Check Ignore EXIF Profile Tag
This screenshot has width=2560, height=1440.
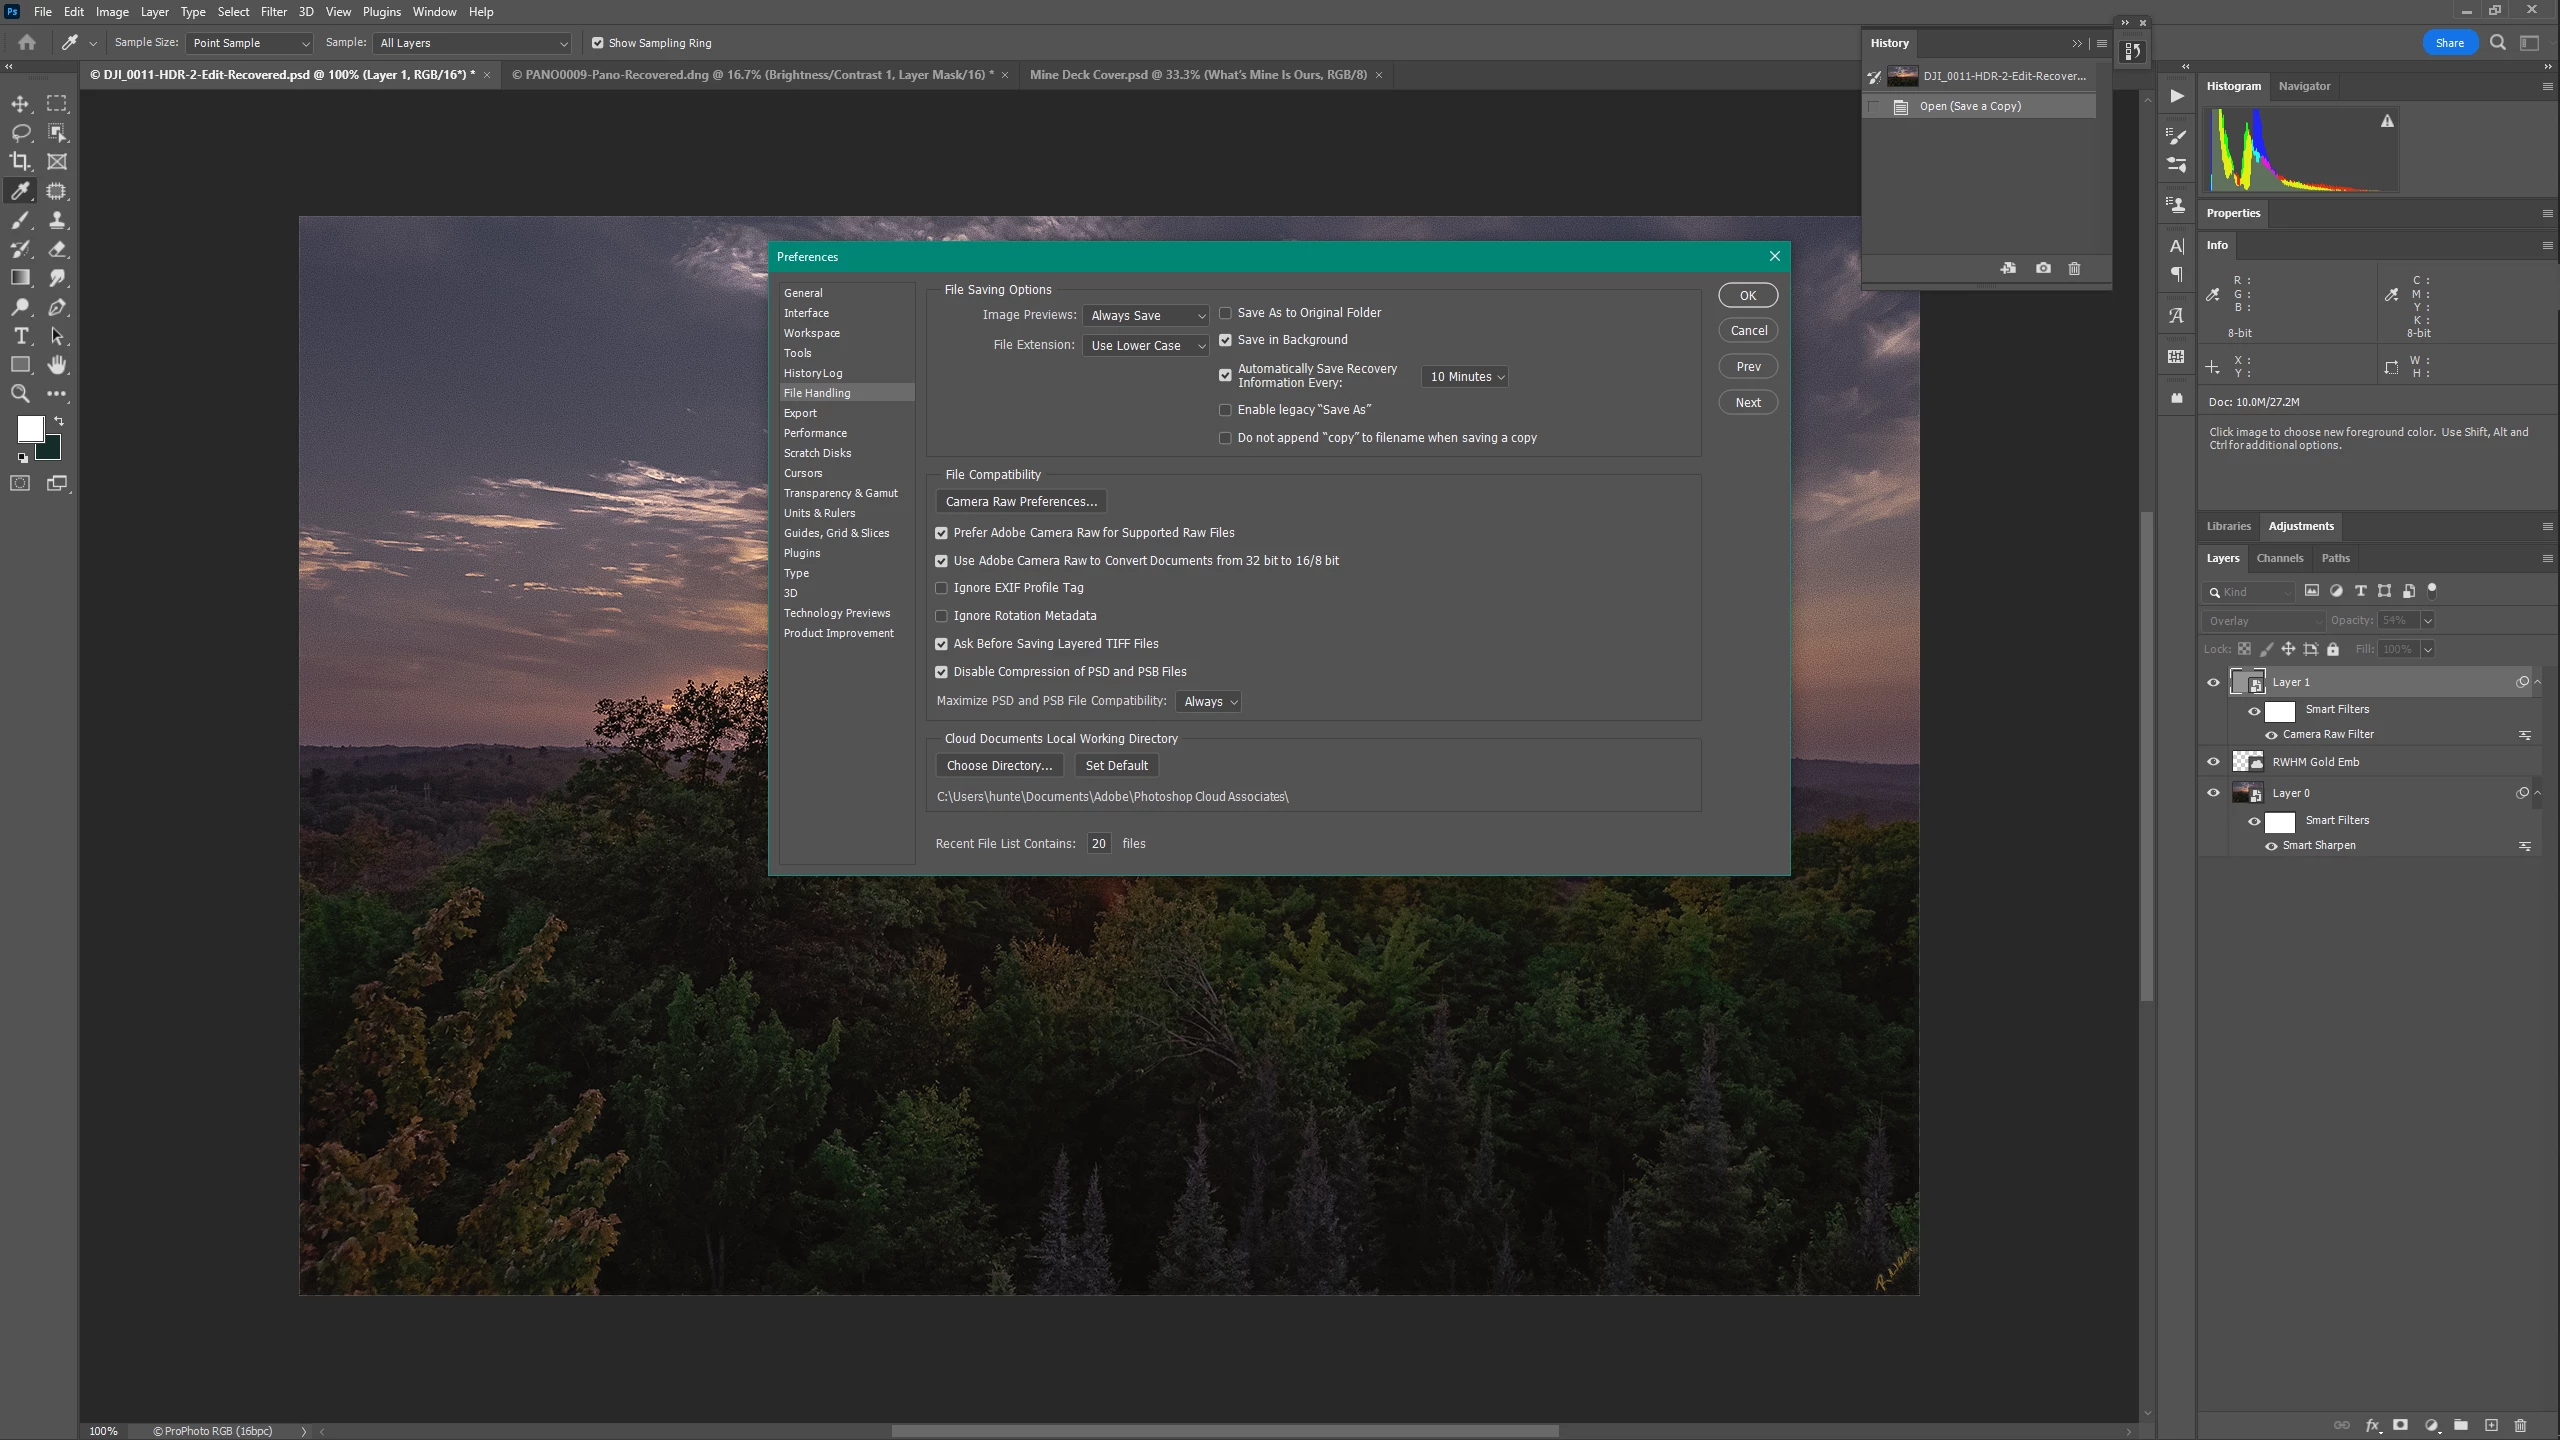point(941,588)
